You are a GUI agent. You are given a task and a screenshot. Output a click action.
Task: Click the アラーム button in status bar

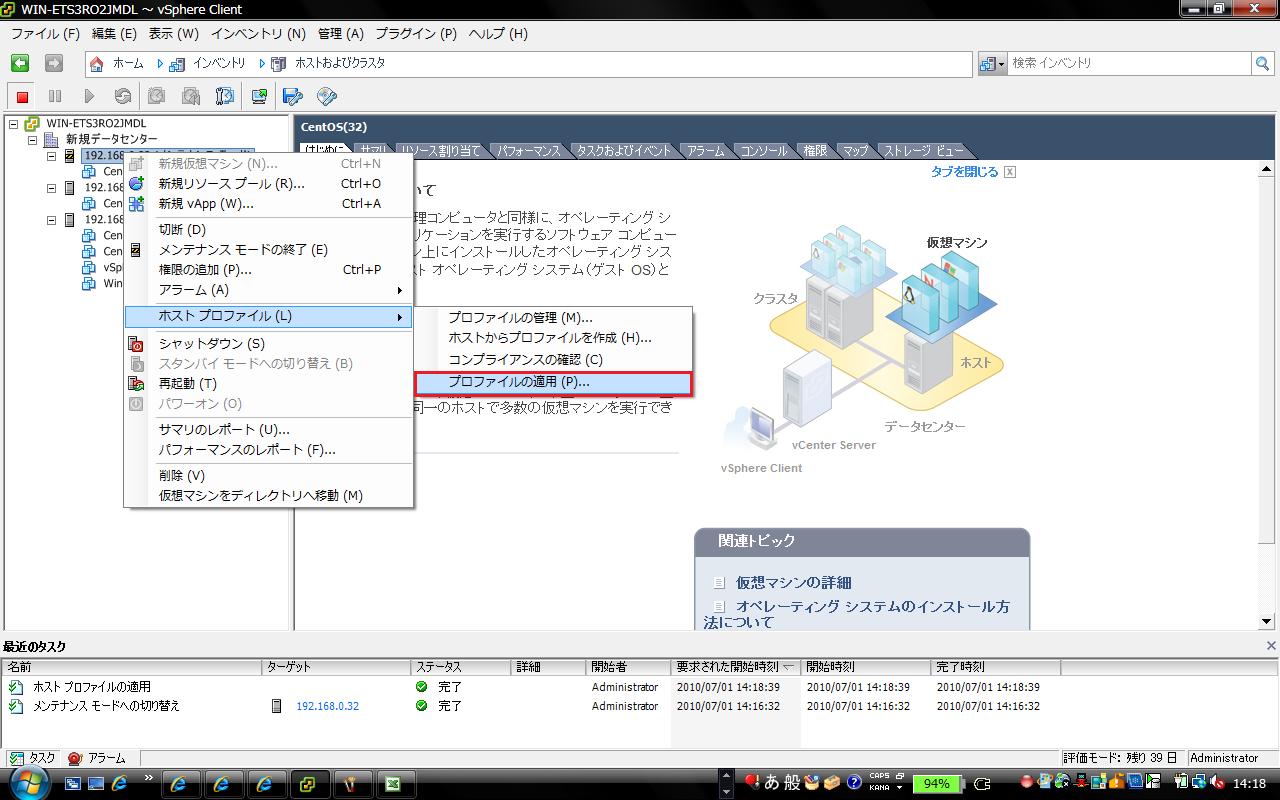click(97, 758)
